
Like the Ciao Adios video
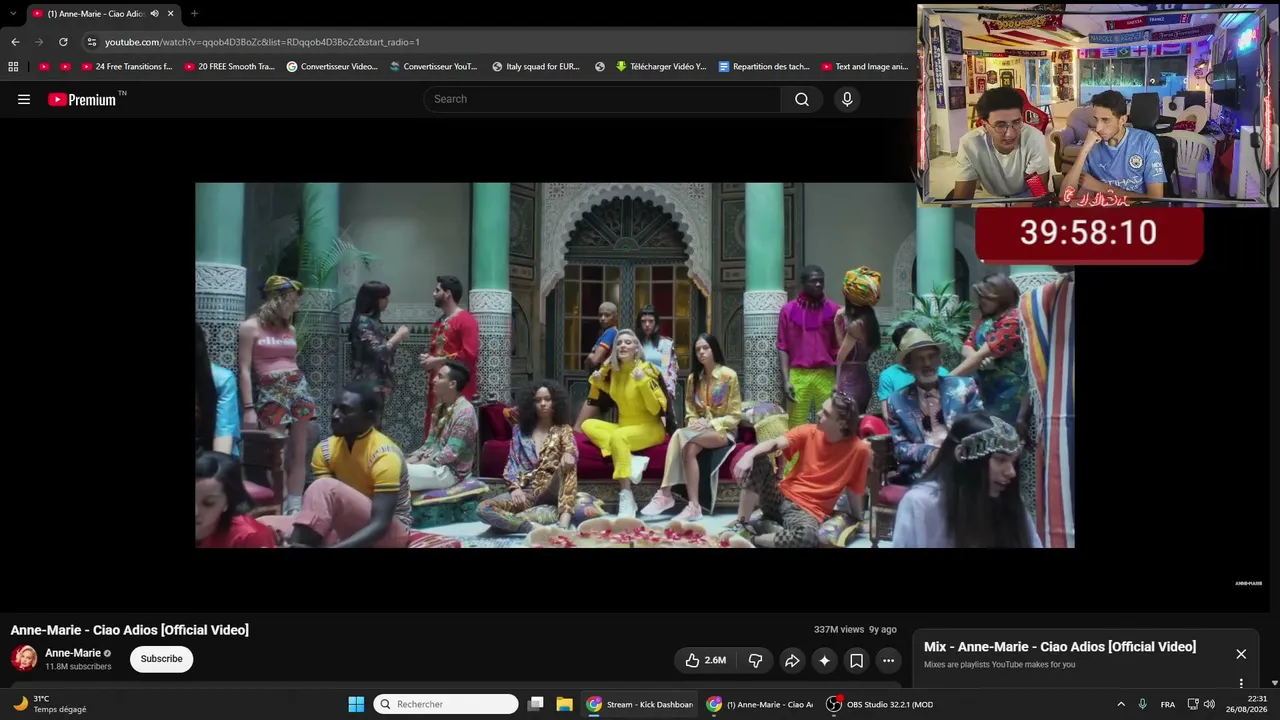click(705, 660)
